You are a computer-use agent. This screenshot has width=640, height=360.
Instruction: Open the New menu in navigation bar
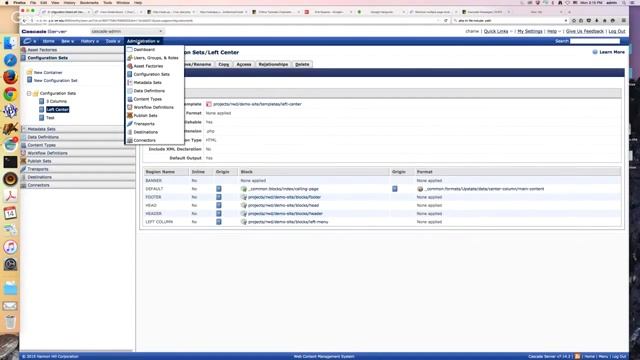pos(67,41)
